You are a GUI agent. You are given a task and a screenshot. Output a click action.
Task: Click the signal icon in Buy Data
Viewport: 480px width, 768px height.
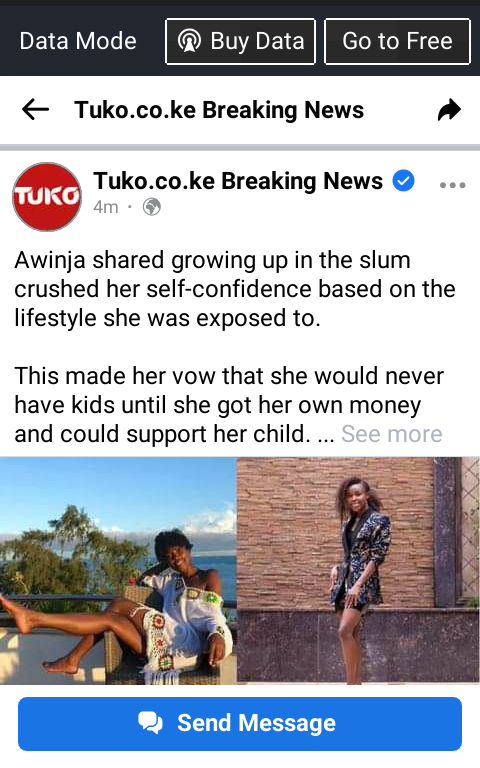(190, 41)
